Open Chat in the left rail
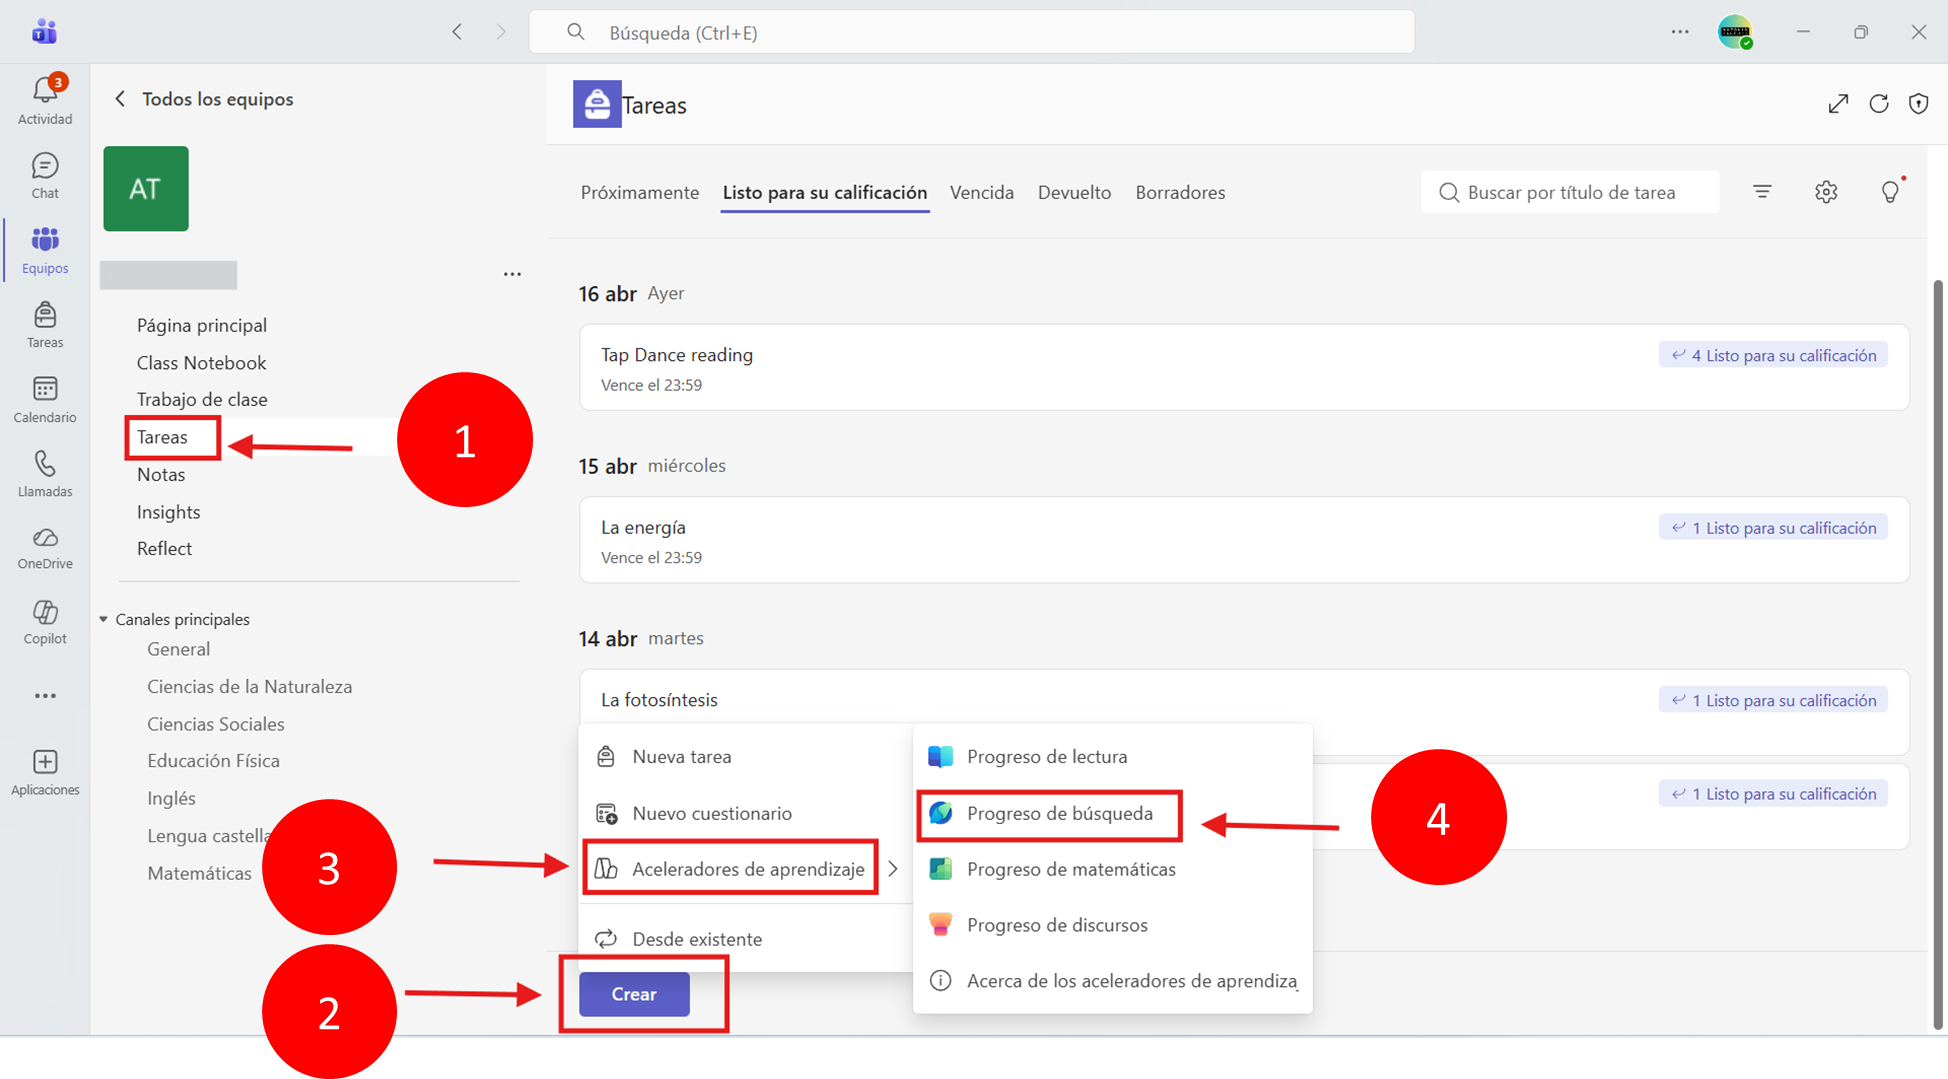 tap(45, 175)
